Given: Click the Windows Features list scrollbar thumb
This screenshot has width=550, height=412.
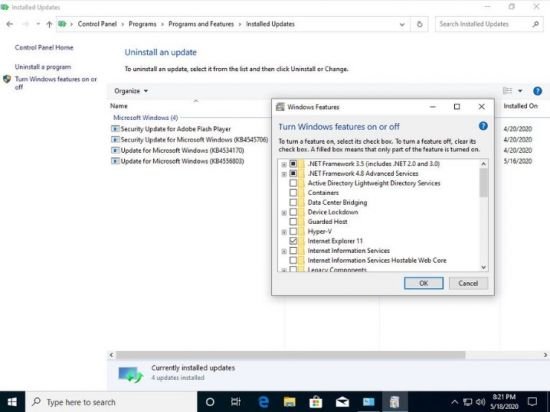Looking at the screenshot, I should click(483, 182).
